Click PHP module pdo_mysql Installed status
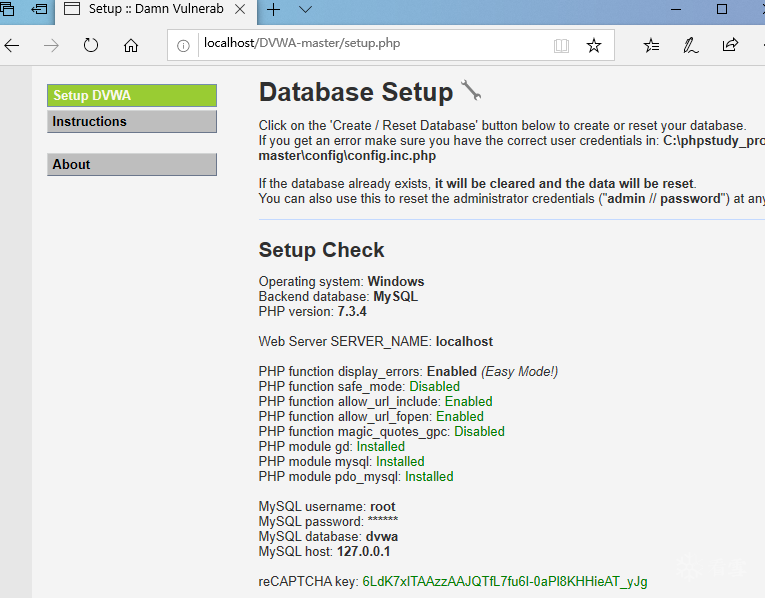 (429, 477)
